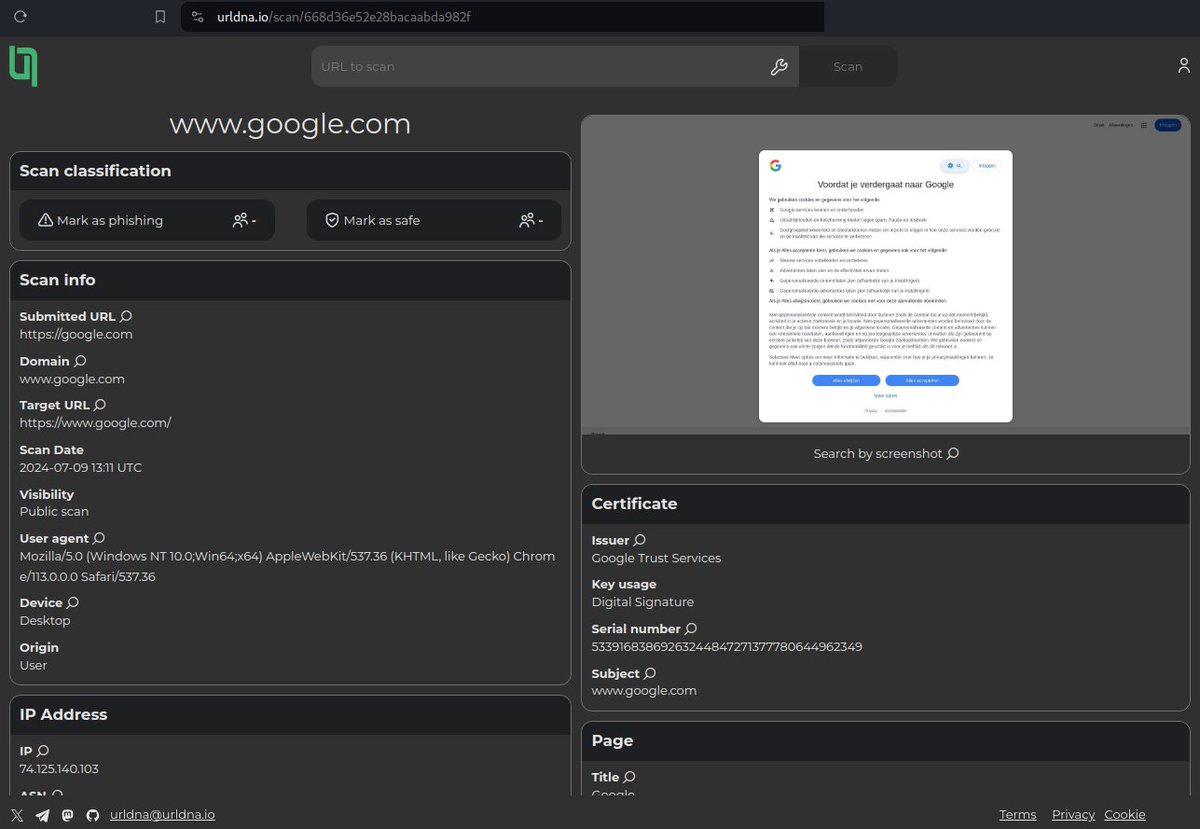Click the safe votes count icon
Image resolution: width=1200 pixels, height=829 pixels.
point(527,220)
